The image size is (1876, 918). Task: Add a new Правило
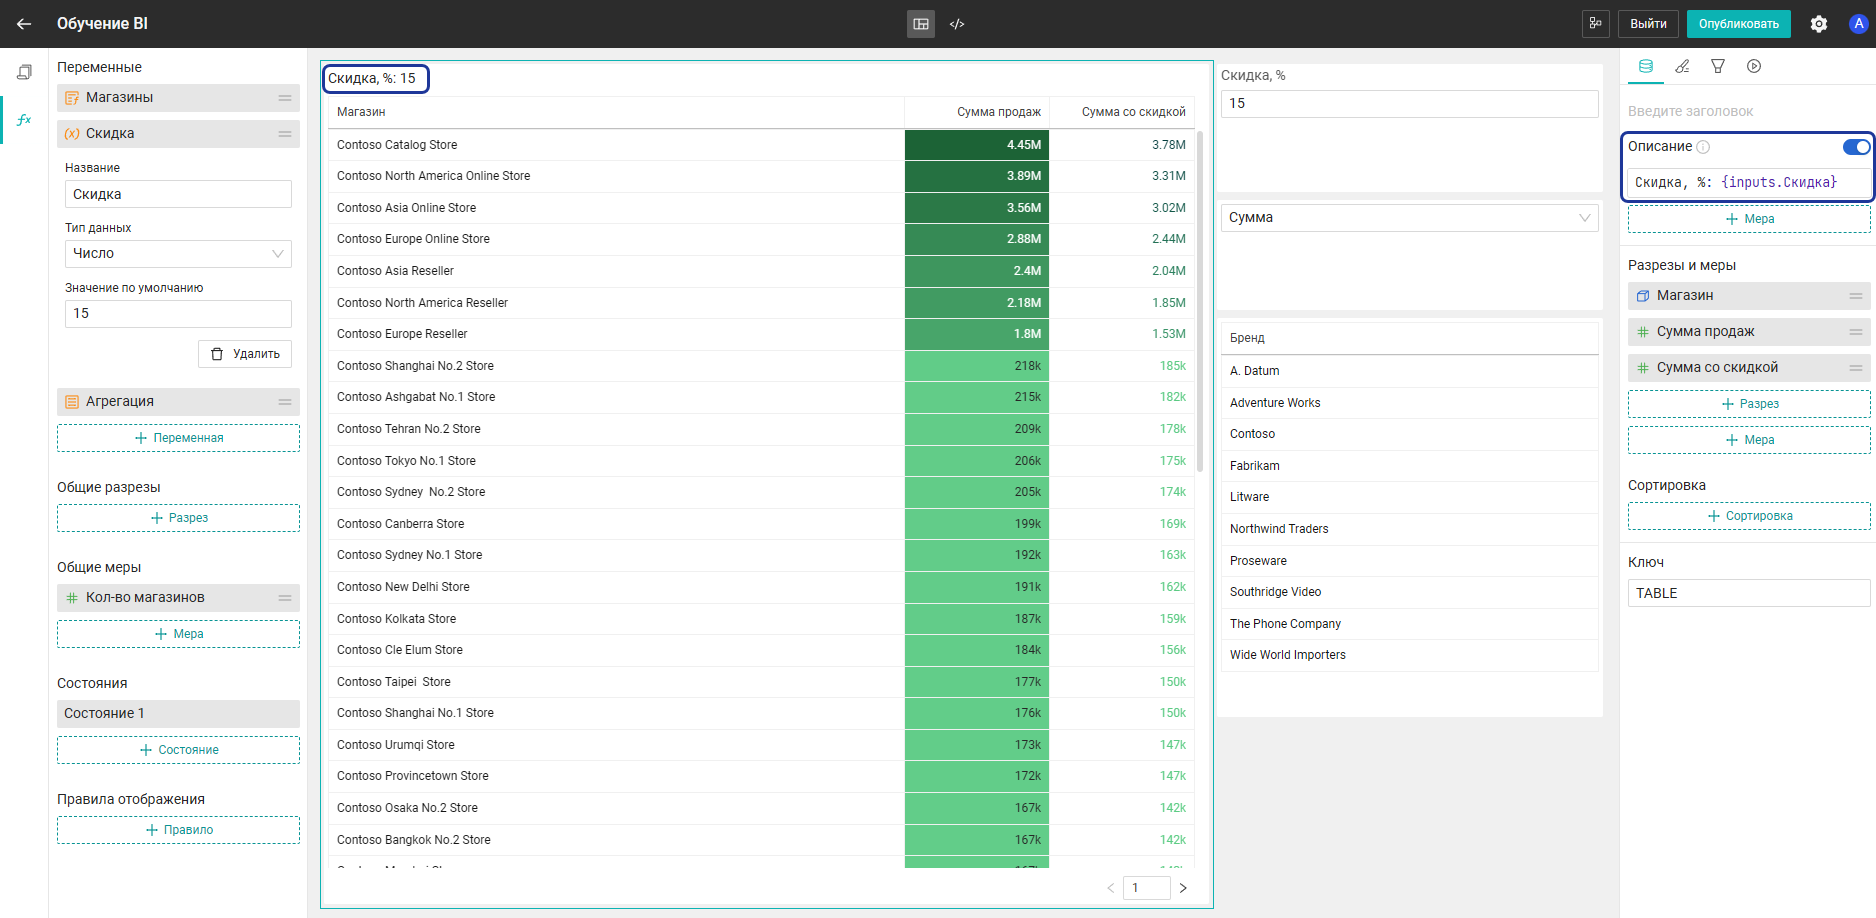pos(178,830)
